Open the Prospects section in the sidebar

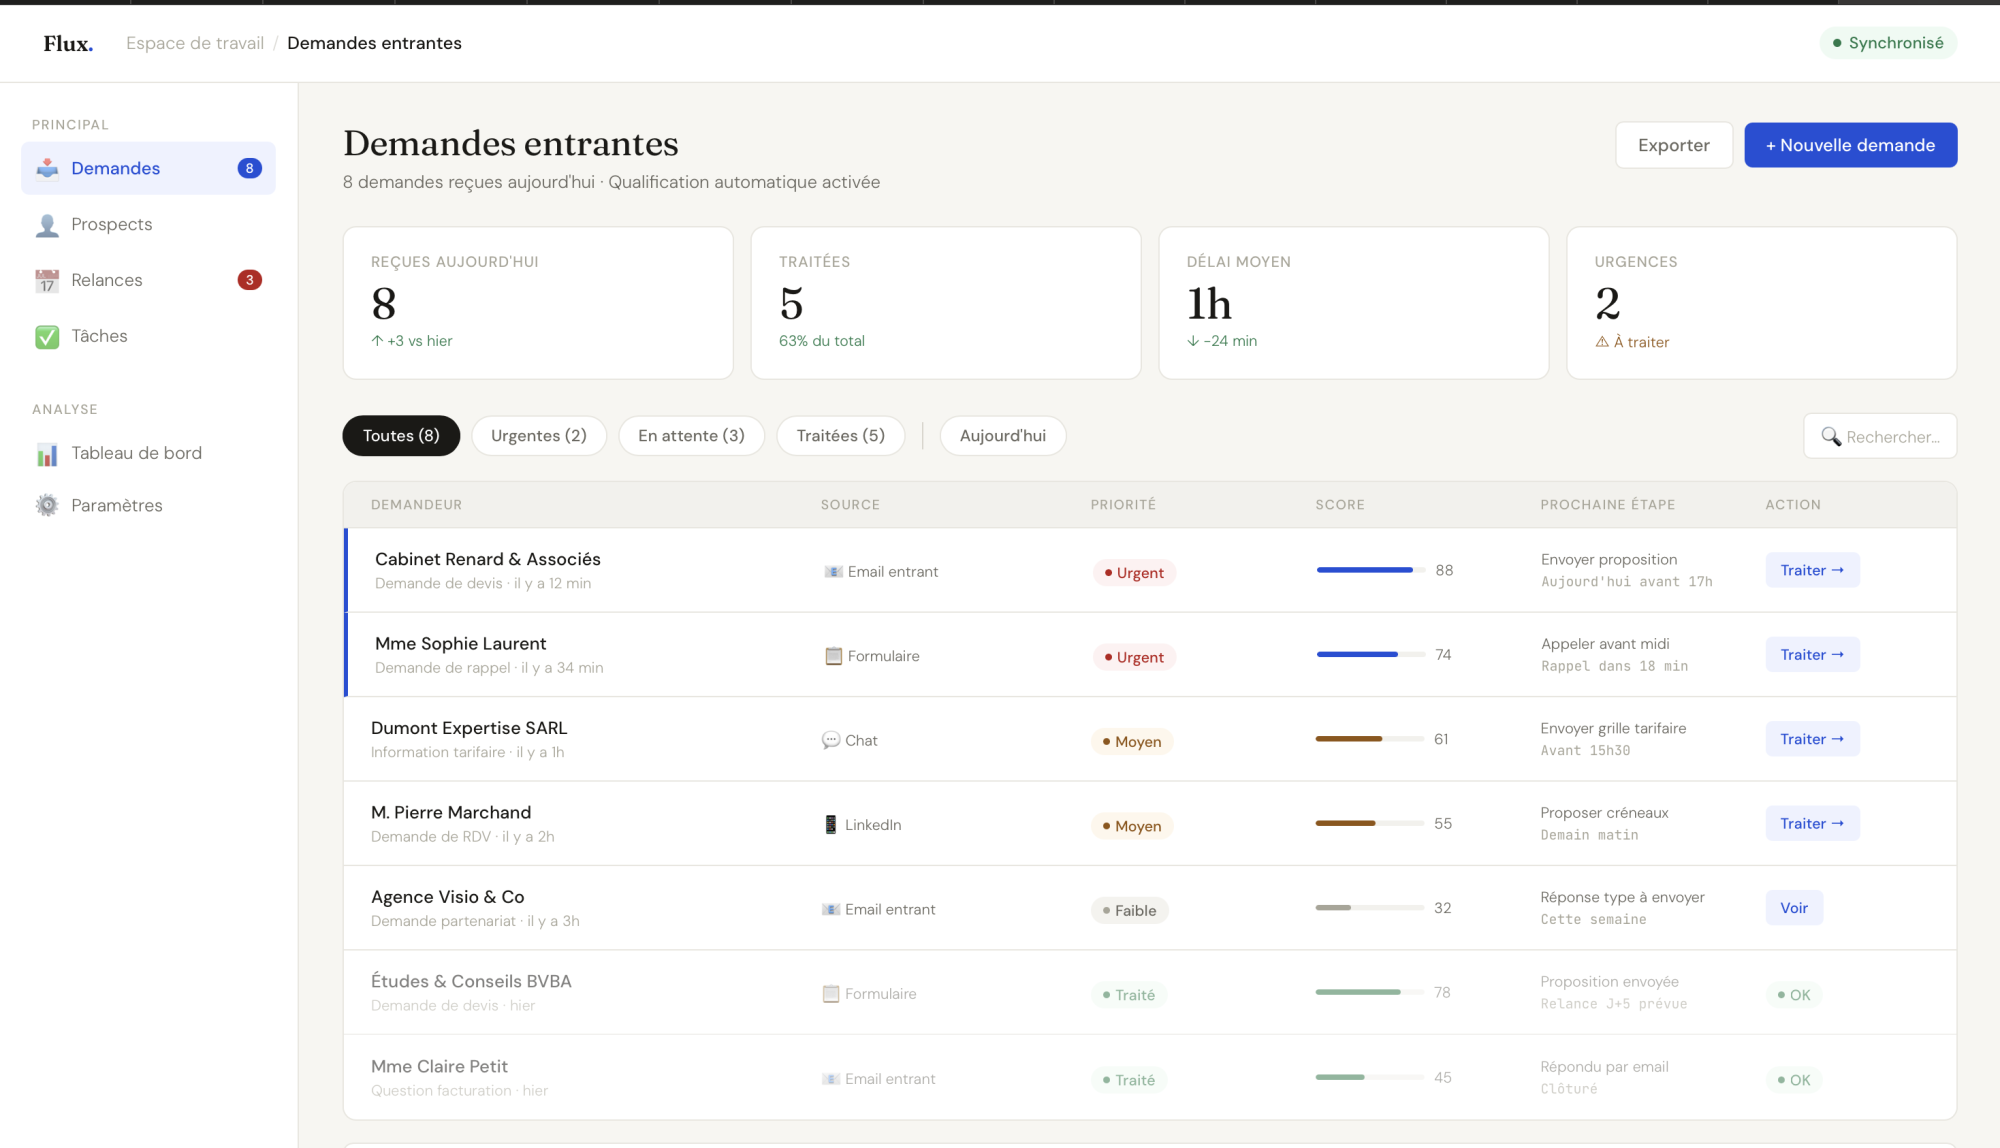(111, 224)
